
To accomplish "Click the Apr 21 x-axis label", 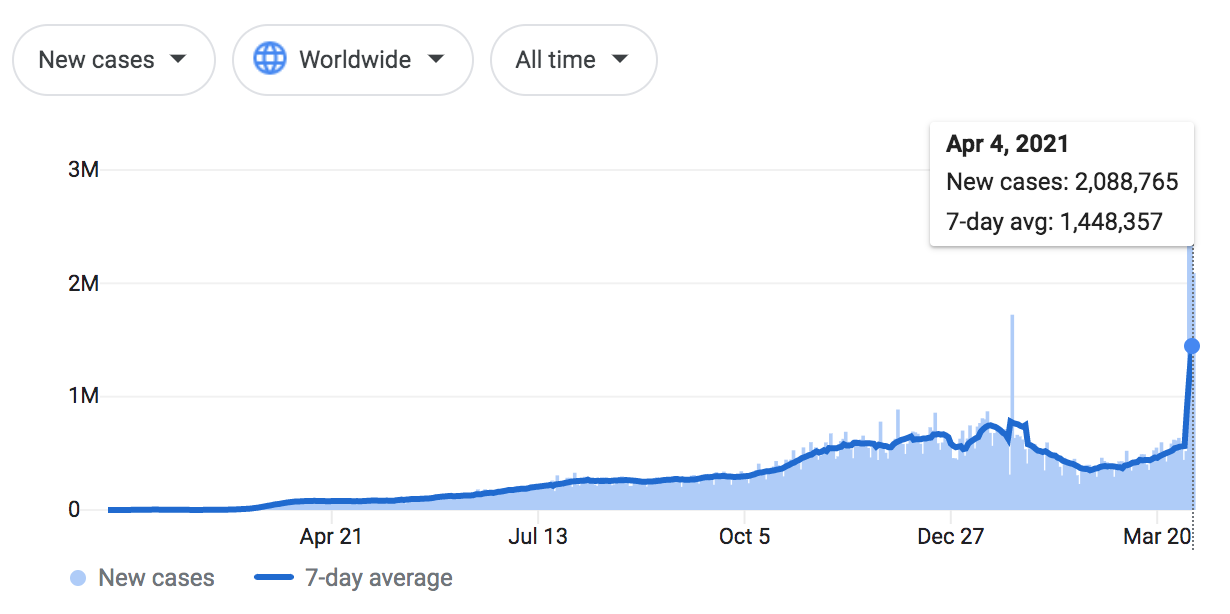I will point(330,537).
